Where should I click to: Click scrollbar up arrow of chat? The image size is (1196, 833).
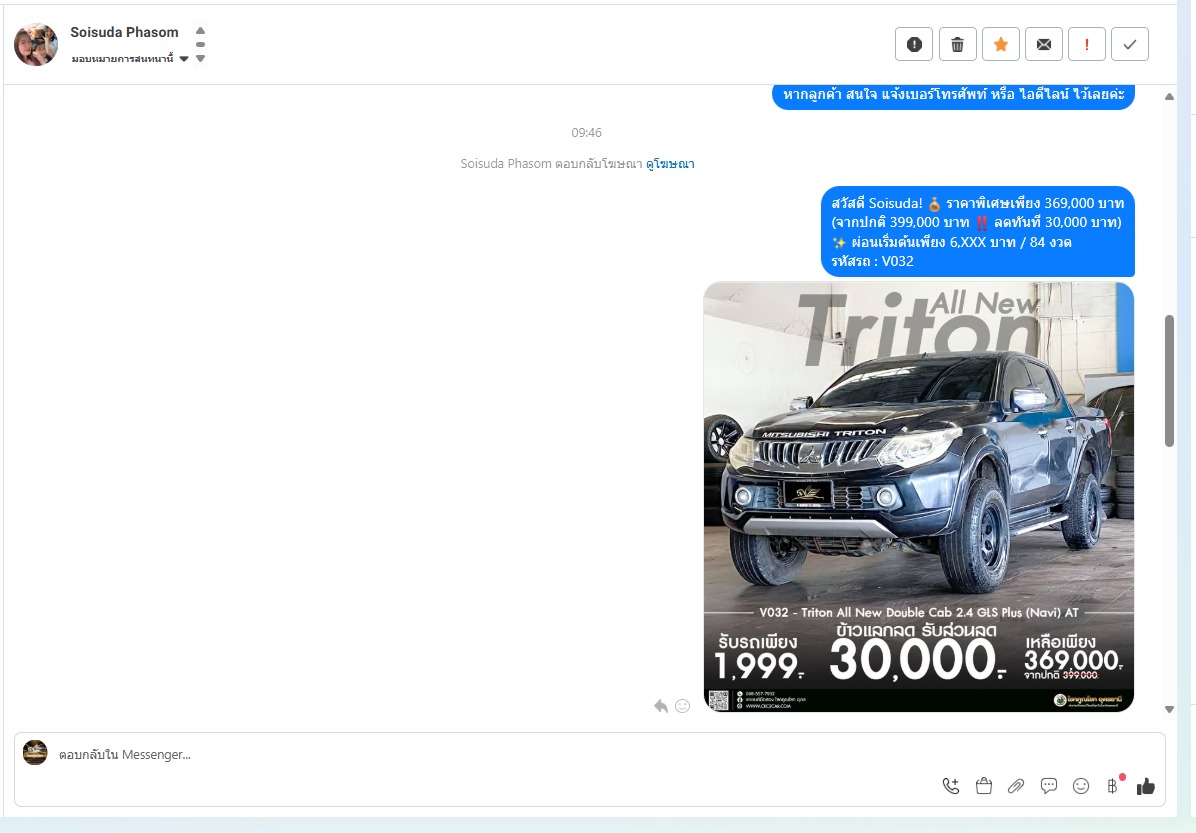click(x=1169, y=96)
